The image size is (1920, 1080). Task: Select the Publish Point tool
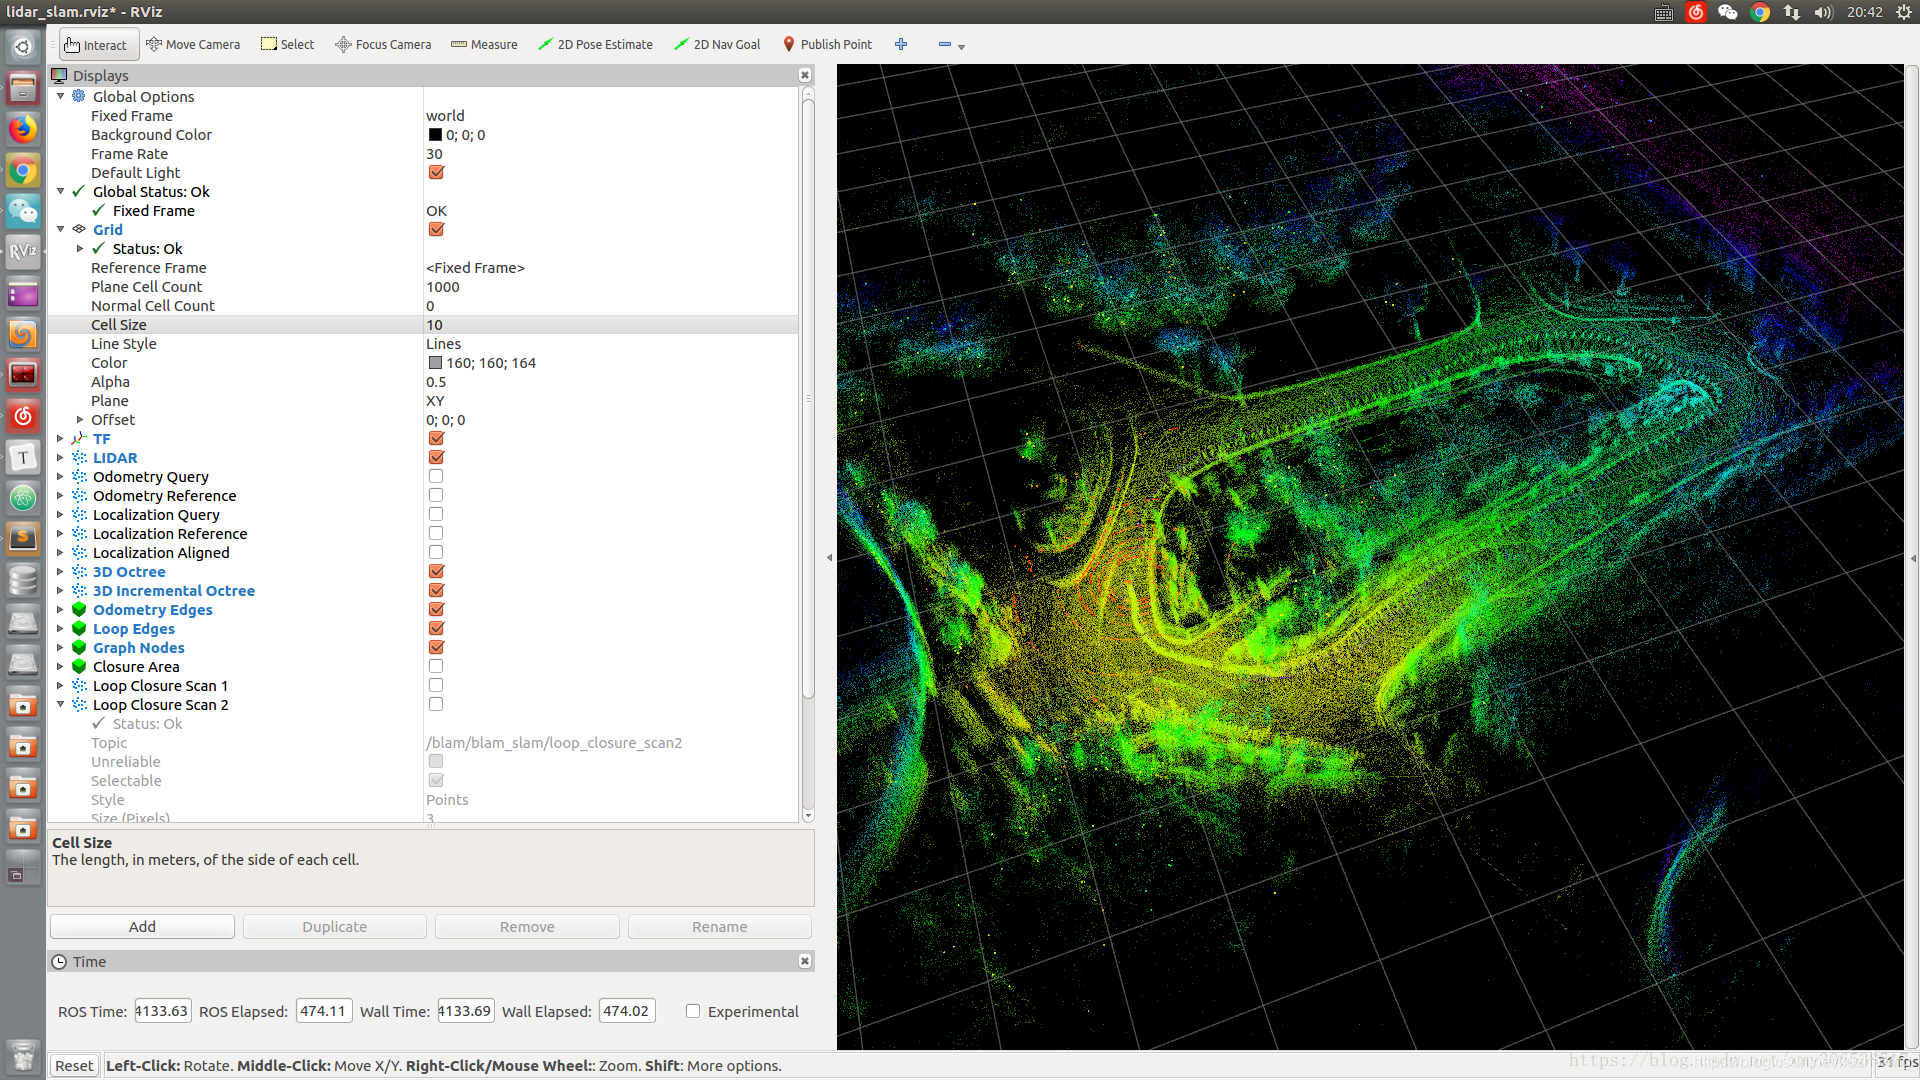(x=827, y=45)
